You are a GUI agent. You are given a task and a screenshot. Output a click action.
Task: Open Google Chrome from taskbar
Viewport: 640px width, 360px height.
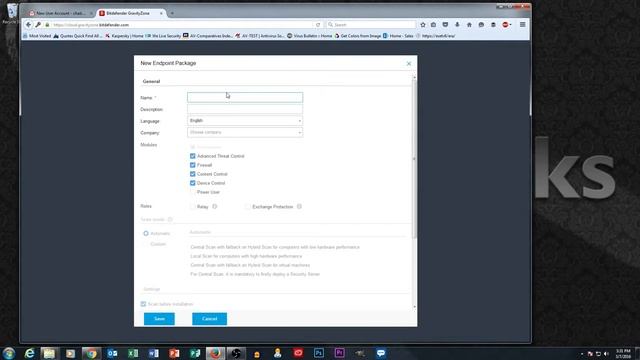[x=91, y=353]
